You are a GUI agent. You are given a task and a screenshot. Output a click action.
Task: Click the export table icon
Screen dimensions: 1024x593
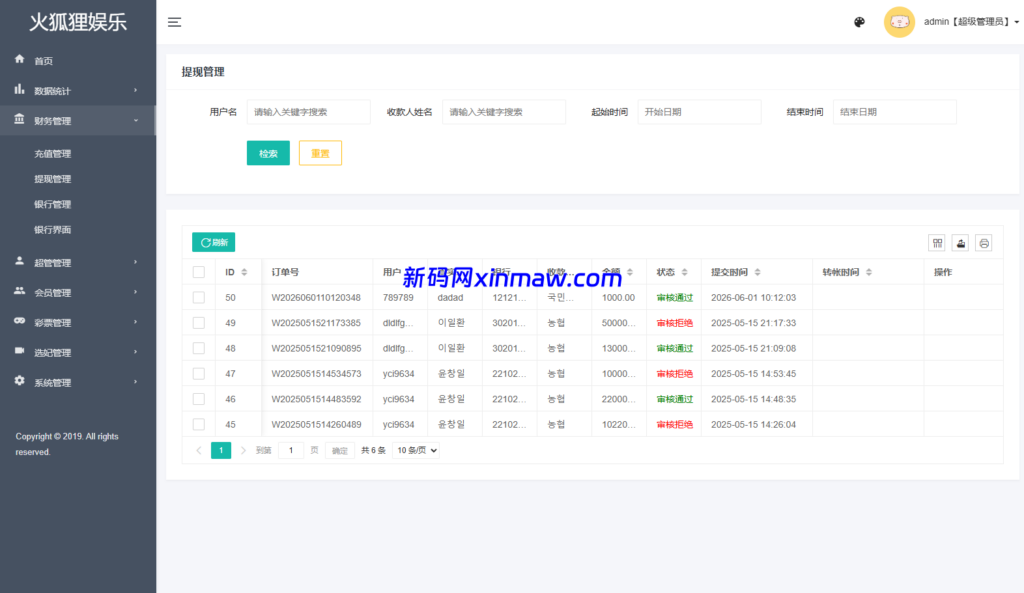pos(961,243)
